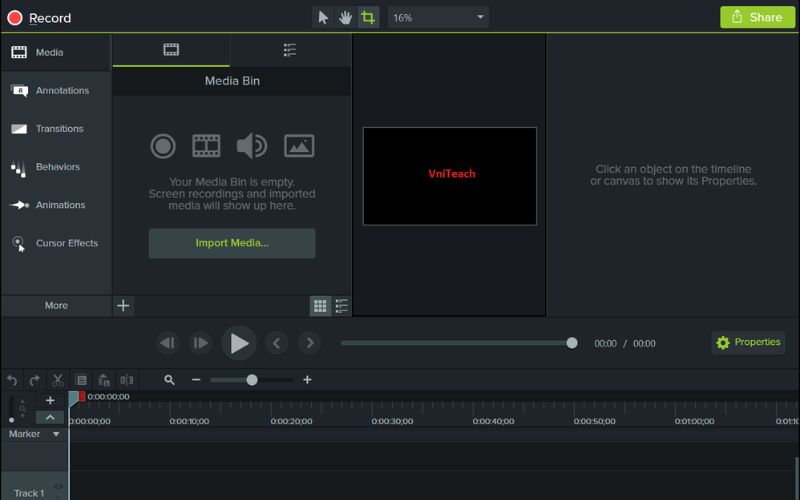
Task: Click the 0:00:20;00 timeline ruler mark
Action: (x=291, y=421)
